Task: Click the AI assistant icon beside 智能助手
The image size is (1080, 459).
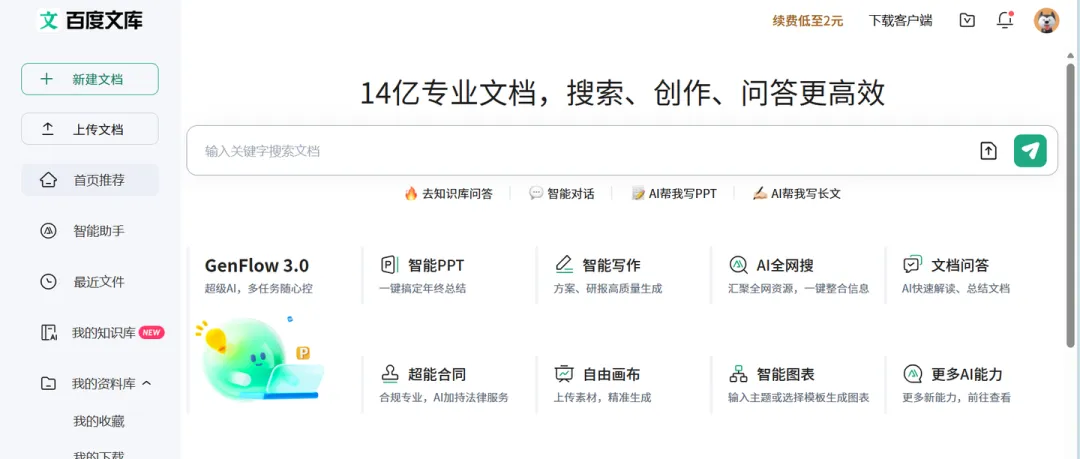Action: coord(48,231)
